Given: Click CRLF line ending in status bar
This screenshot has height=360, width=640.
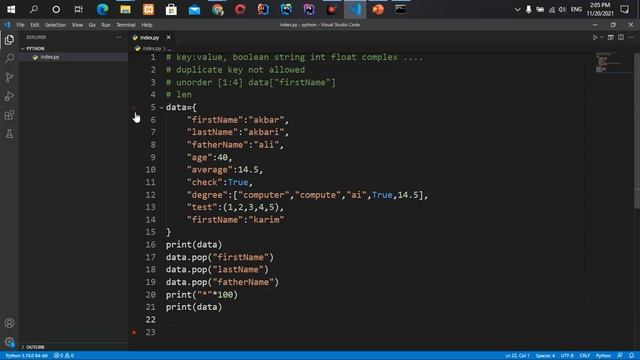Looking at the screenshot, I should [584, 356].
